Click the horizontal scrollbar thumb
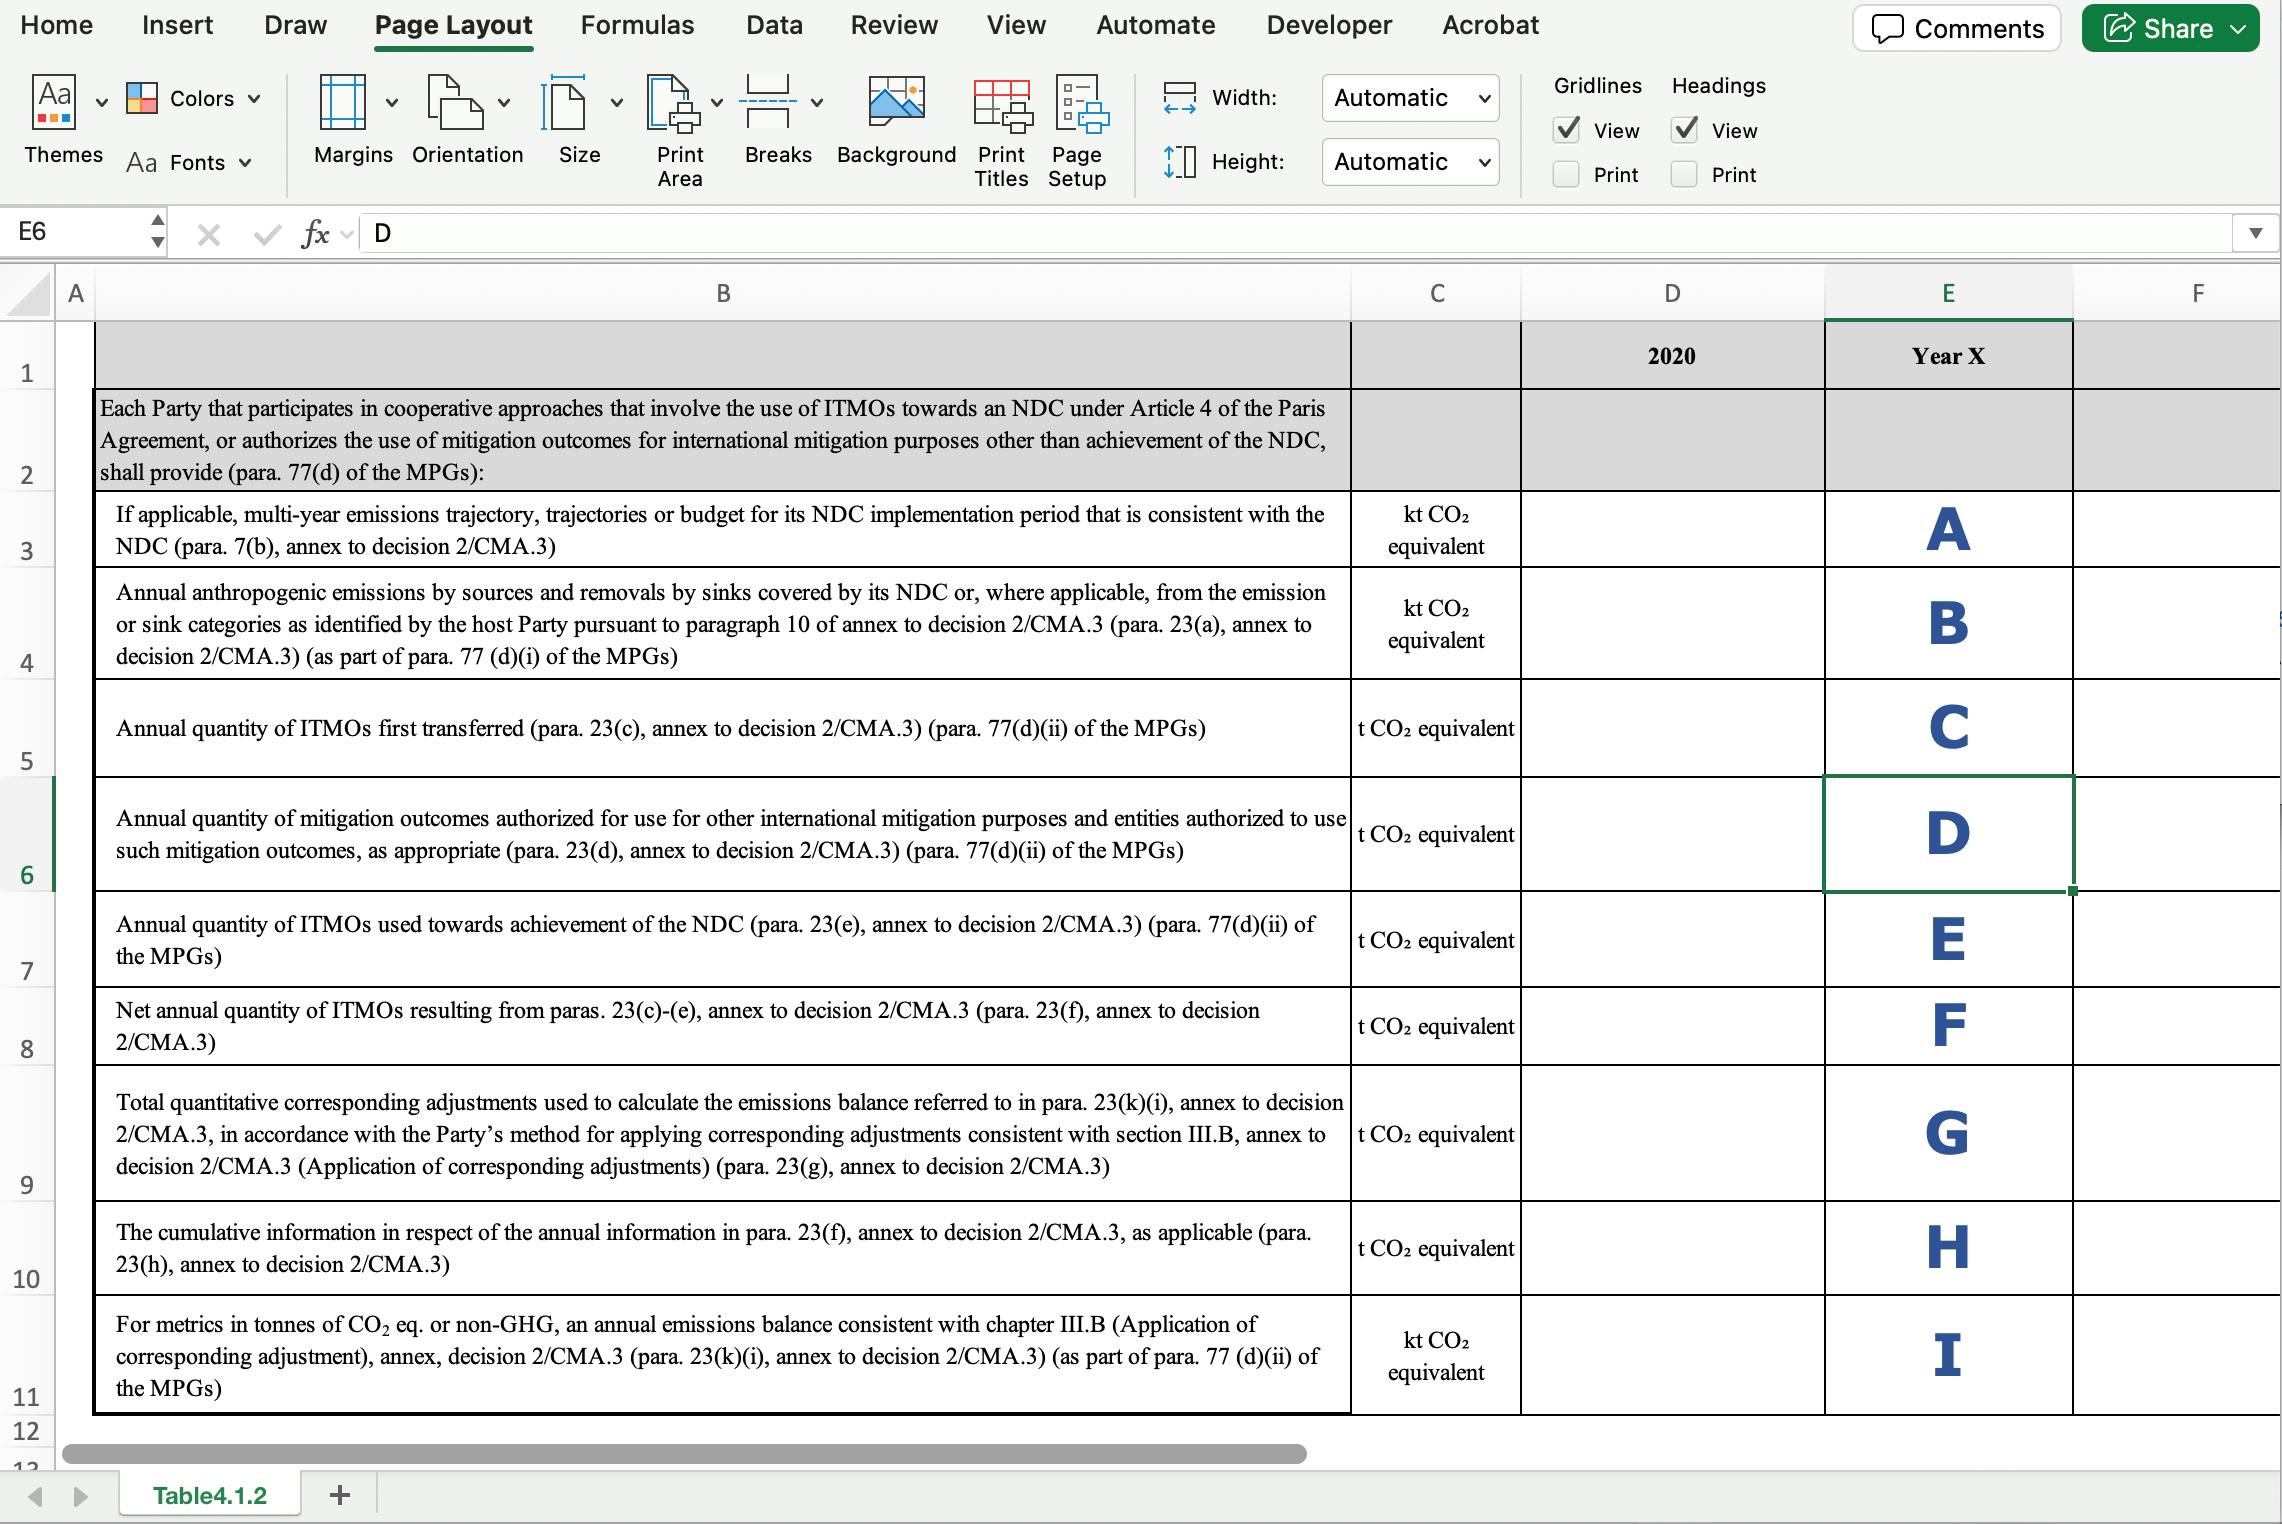This screenshot has width=2282, height=1524. pyautogui.click(x=684, y=1453)
